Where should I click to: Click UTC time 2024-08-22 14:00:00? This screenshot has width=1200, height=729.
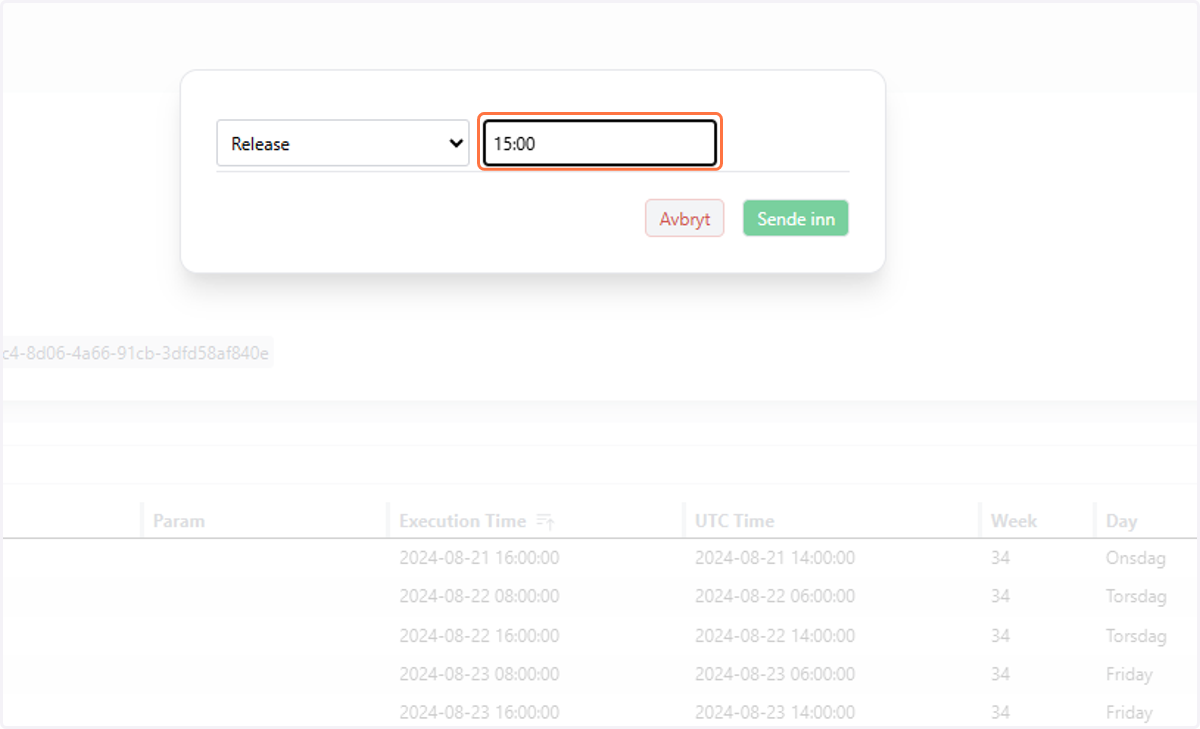click(x=775, y=635)
